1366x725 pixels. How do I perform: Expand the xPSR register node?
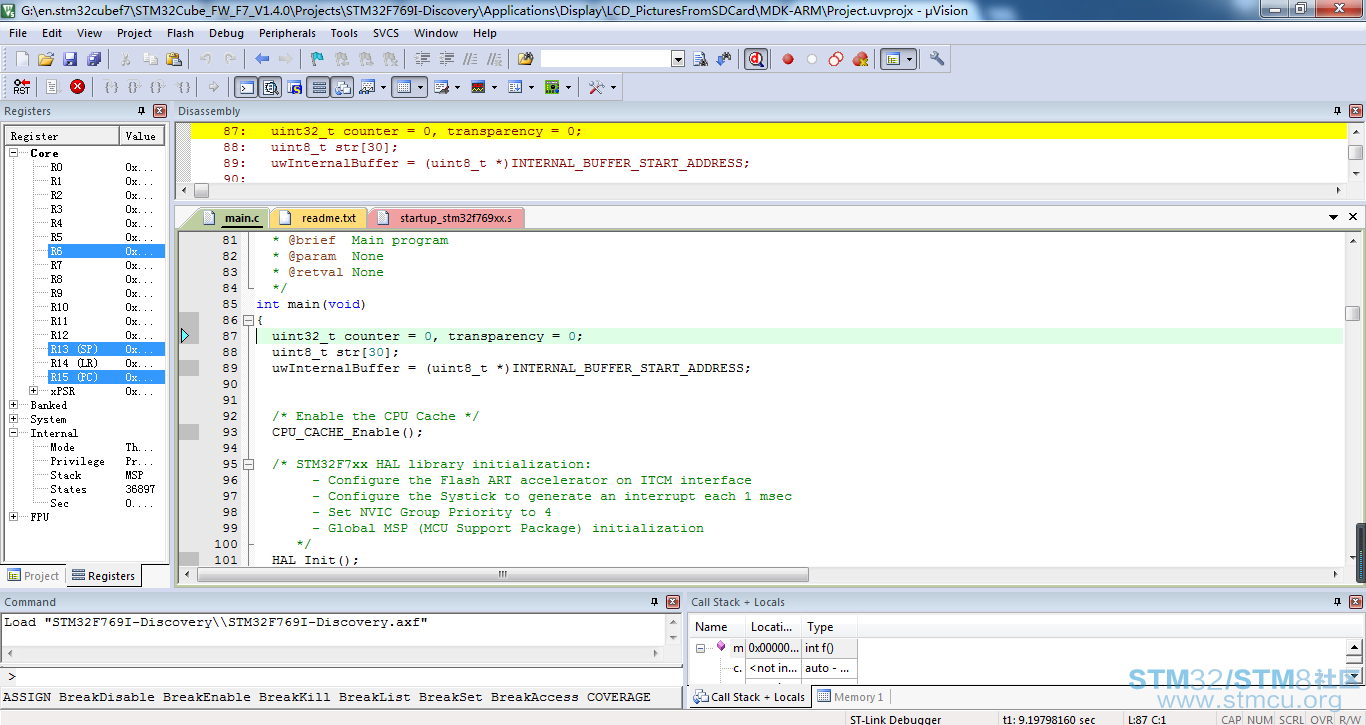coord(34,391)
